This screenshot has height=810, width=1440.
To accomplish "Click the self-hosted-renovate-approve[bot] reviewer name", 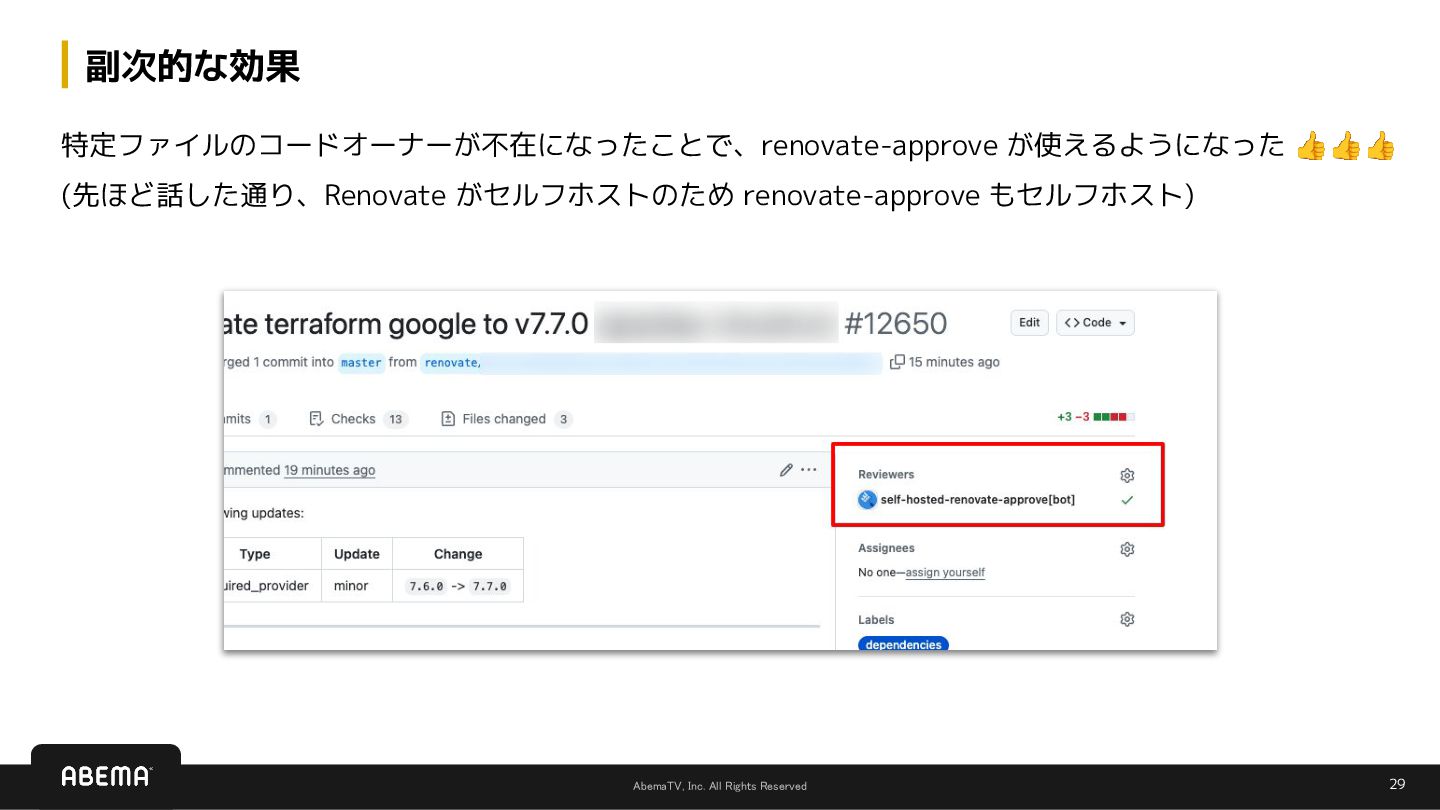I will click(x=978, y=499).
